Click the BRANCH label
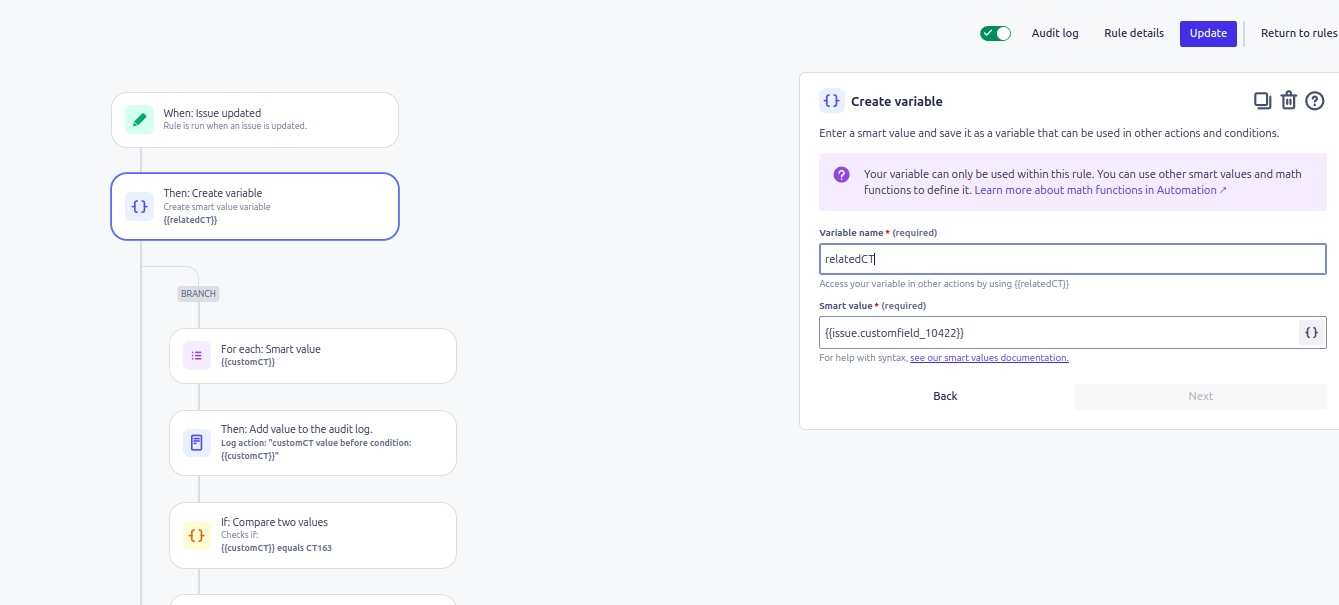Image resolution: width=1339 pixels, height=605 pixels. point(198,294)
